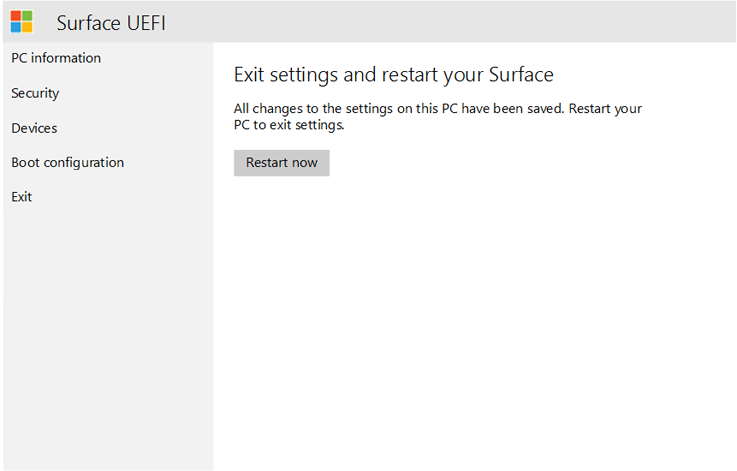Screen dimensions: 737x471
Task: Click empty sidebar area below Exit
Action: click(107, 330)
